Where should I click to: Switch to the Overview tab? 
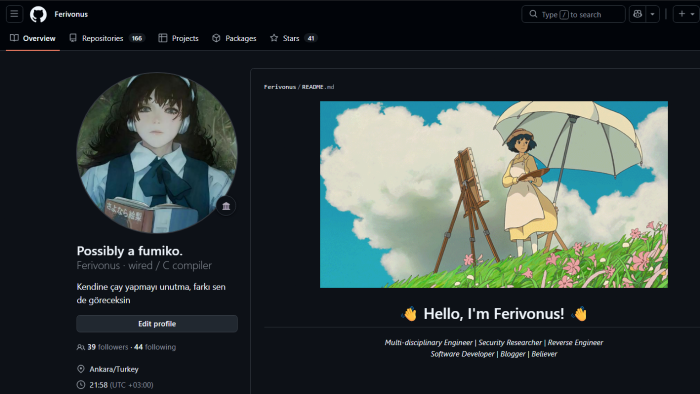(33, 38)
